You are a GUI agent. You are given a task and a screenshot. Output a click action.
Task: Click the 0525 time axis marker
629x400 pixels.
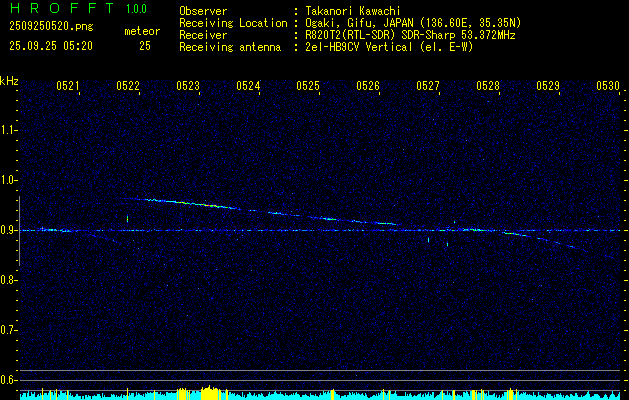click(x=308, y=86)
